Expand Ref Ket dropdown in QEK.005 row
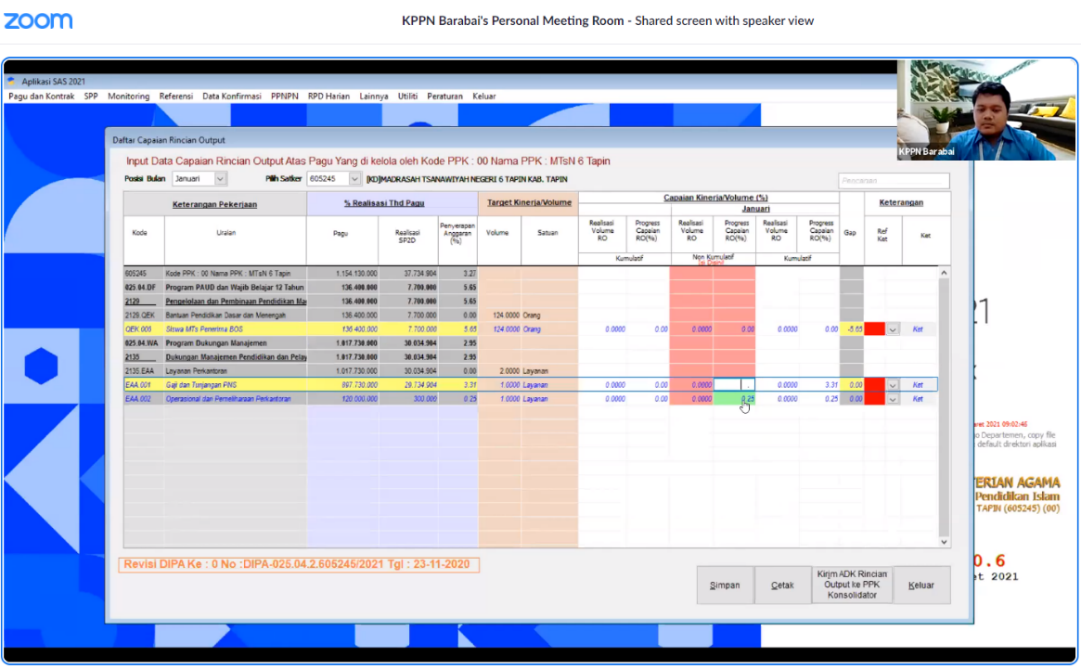1081x669 pixels. click(x=893, y=329)
